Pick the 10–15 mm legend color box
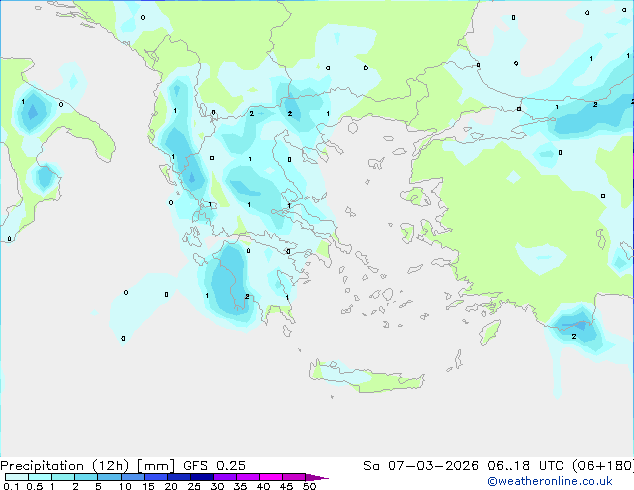634x490 pixels. pyautogui.click(x=132, y=477)
